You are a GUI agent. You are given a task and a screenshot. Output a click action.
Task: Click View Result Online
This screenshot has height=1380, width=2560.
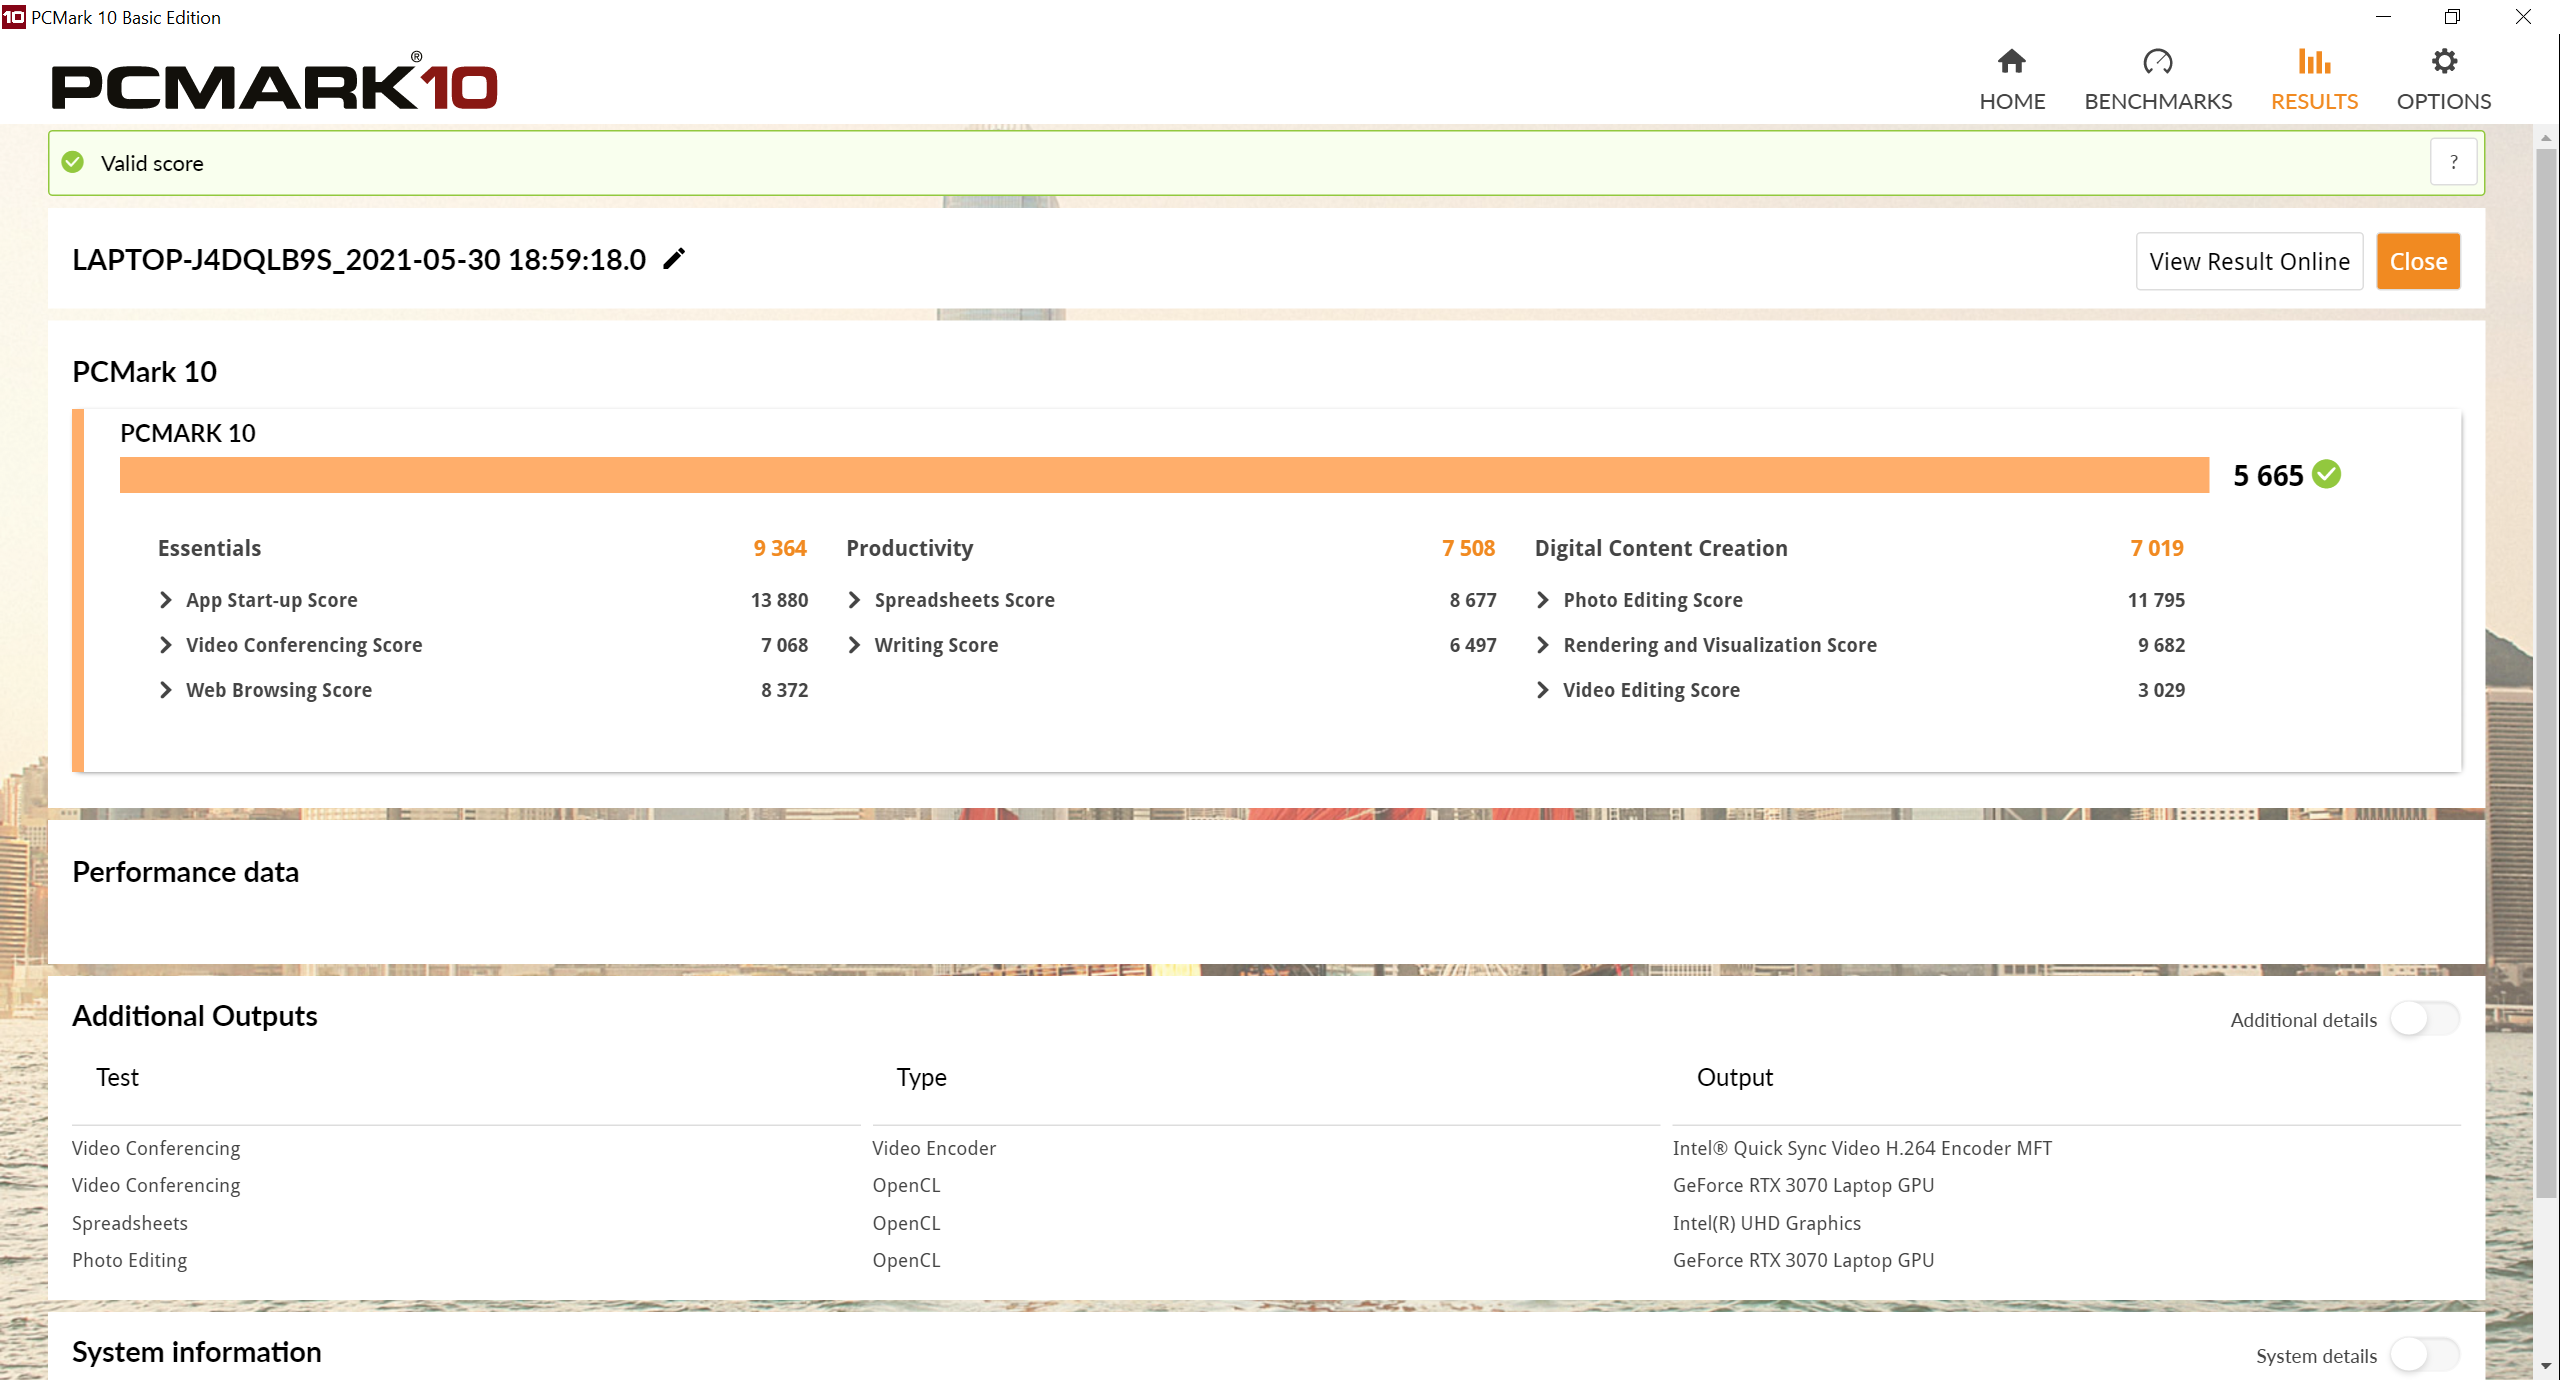(2249, 261)
